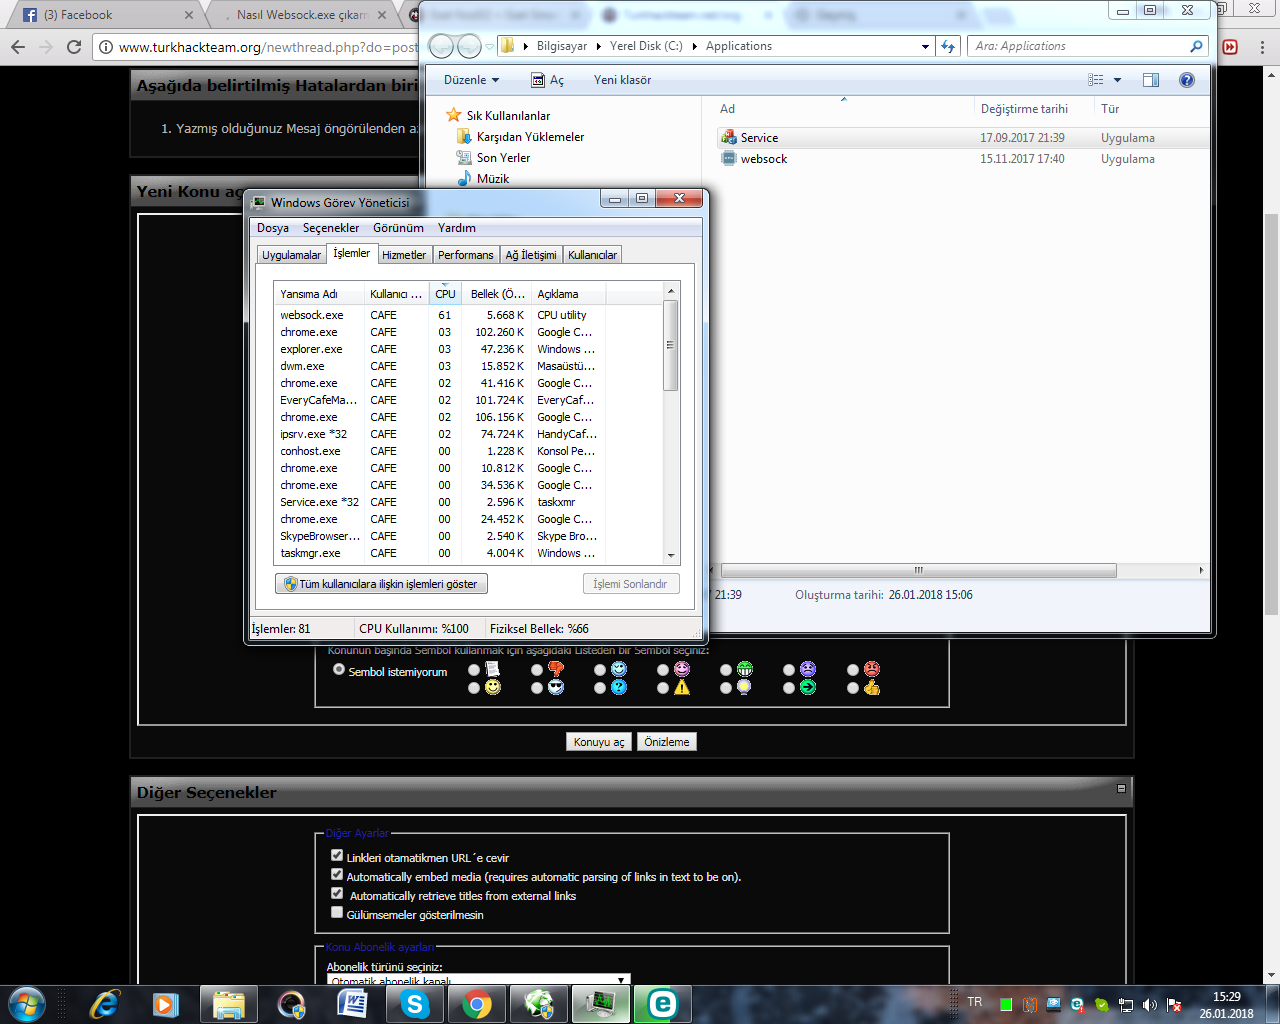Open the Chrome three-dot menu
Viewport: 1280px width, 1024px height.
pyautogui.click(x=1263, y=47)
